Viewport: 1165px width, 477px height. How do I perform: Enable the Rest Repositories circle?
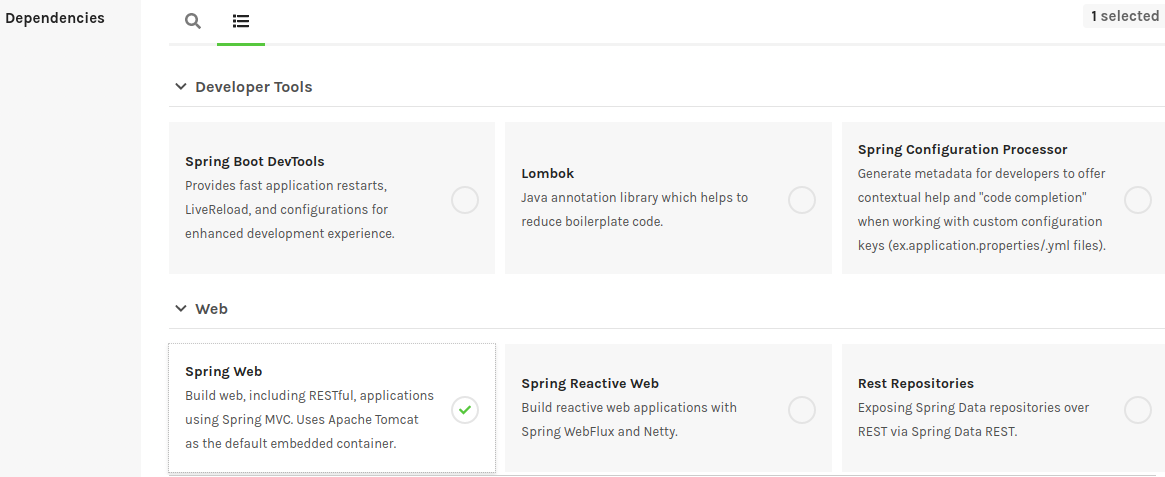1137,409
